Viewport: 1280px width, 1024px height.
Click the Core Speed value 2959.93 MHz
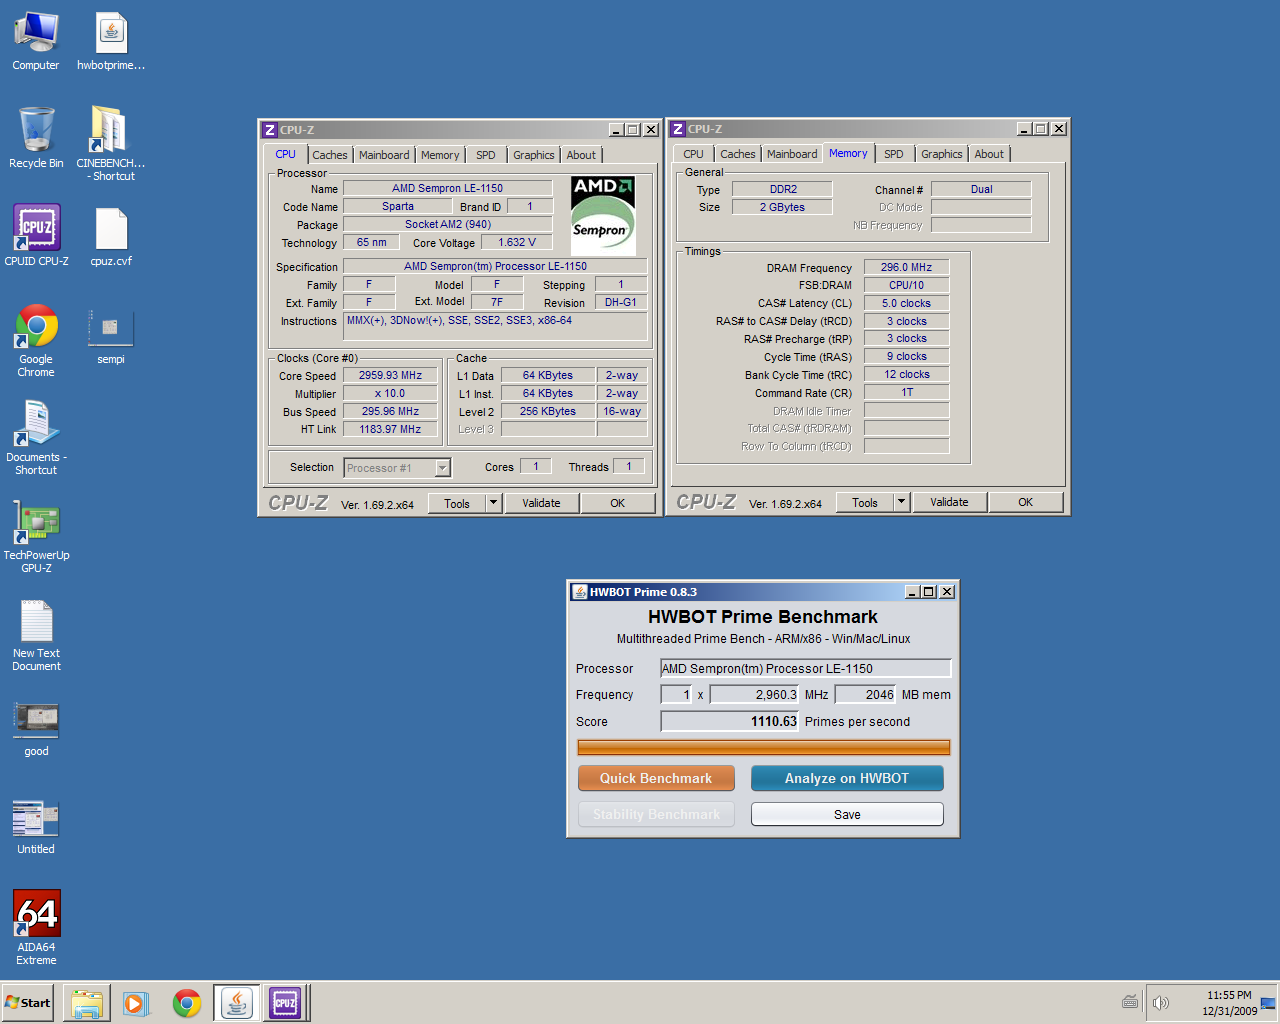pyautogui.click(x=390, y=375)
